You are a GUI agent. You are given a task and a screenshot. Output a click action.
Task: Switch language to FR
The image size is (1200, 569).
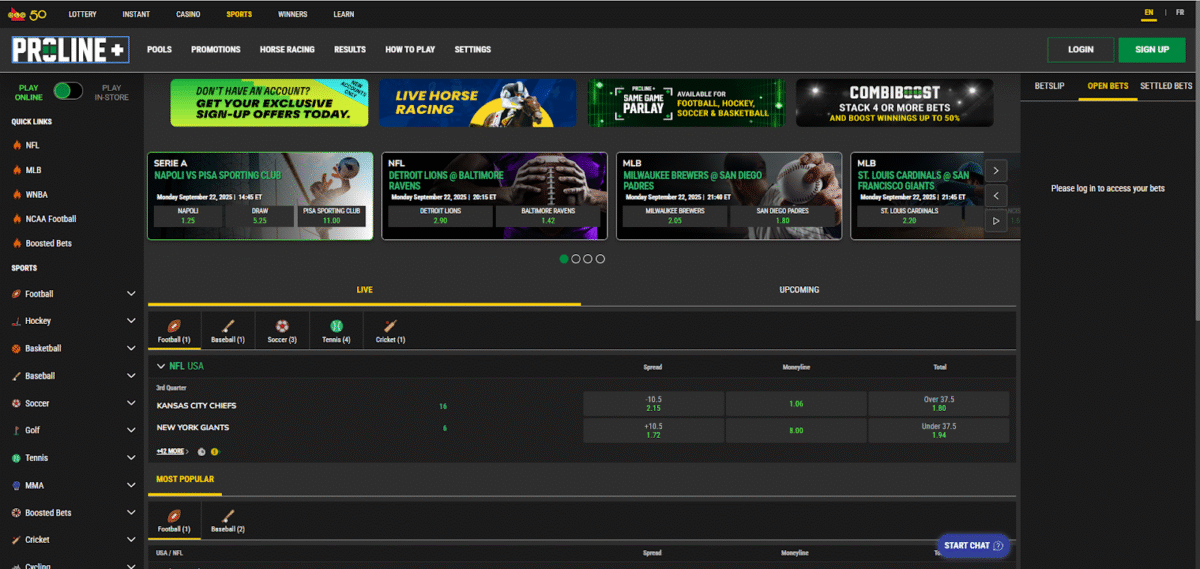(1180, 12)
